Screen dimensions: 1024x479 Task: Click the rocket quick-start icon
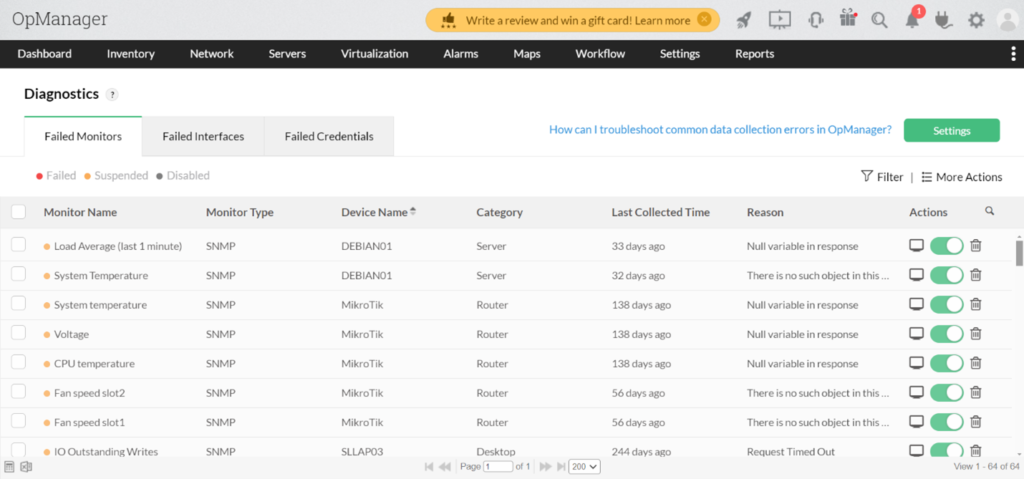click(x=743, y=19)
